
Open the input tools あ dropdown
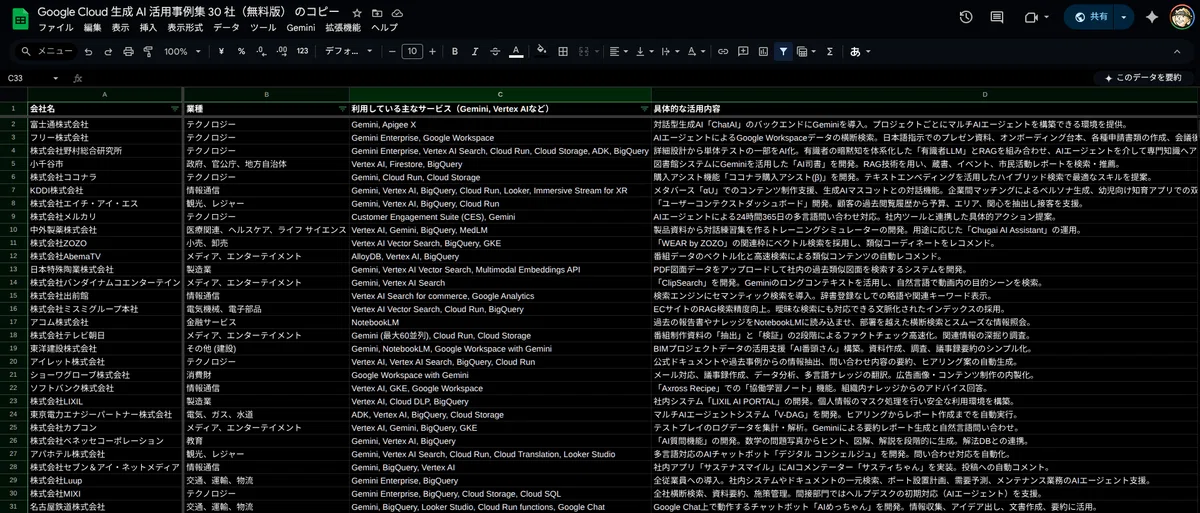tap(859, 51)
